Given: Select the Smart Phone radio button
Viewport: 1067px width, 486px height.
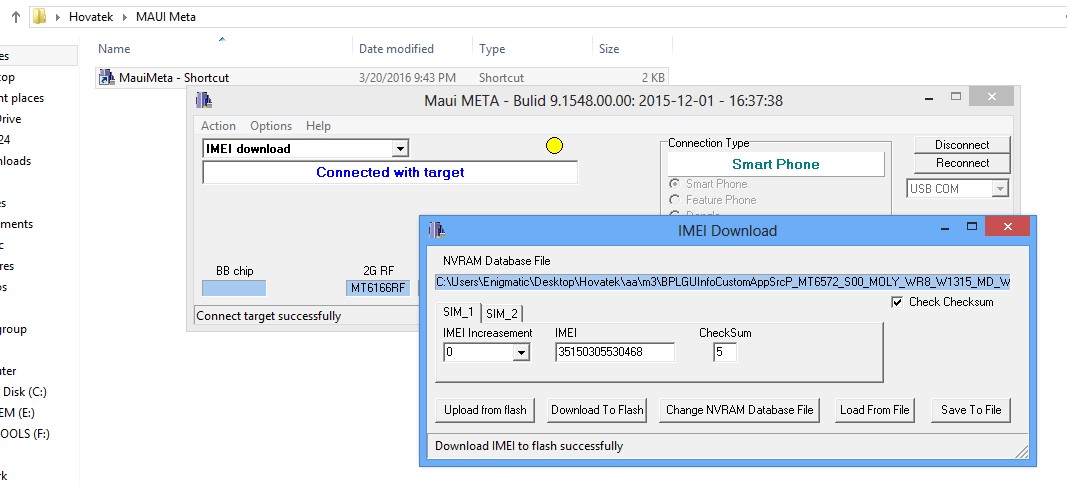Looking at the screenshot, I should point(674,184).
